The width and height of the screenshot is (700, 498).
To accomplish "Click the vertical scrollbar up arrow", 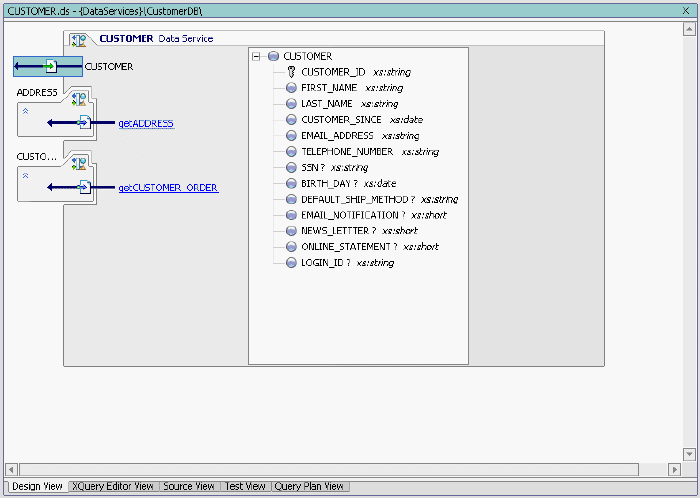I will (x=689, y=29).
